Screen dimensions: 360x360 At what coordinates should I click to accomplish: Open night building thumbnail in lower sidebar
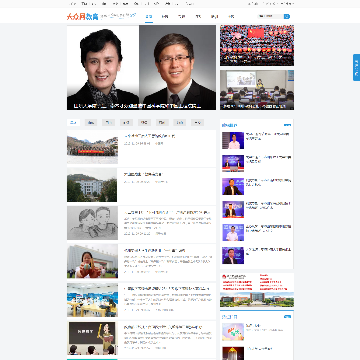click(x=233, y=353)
